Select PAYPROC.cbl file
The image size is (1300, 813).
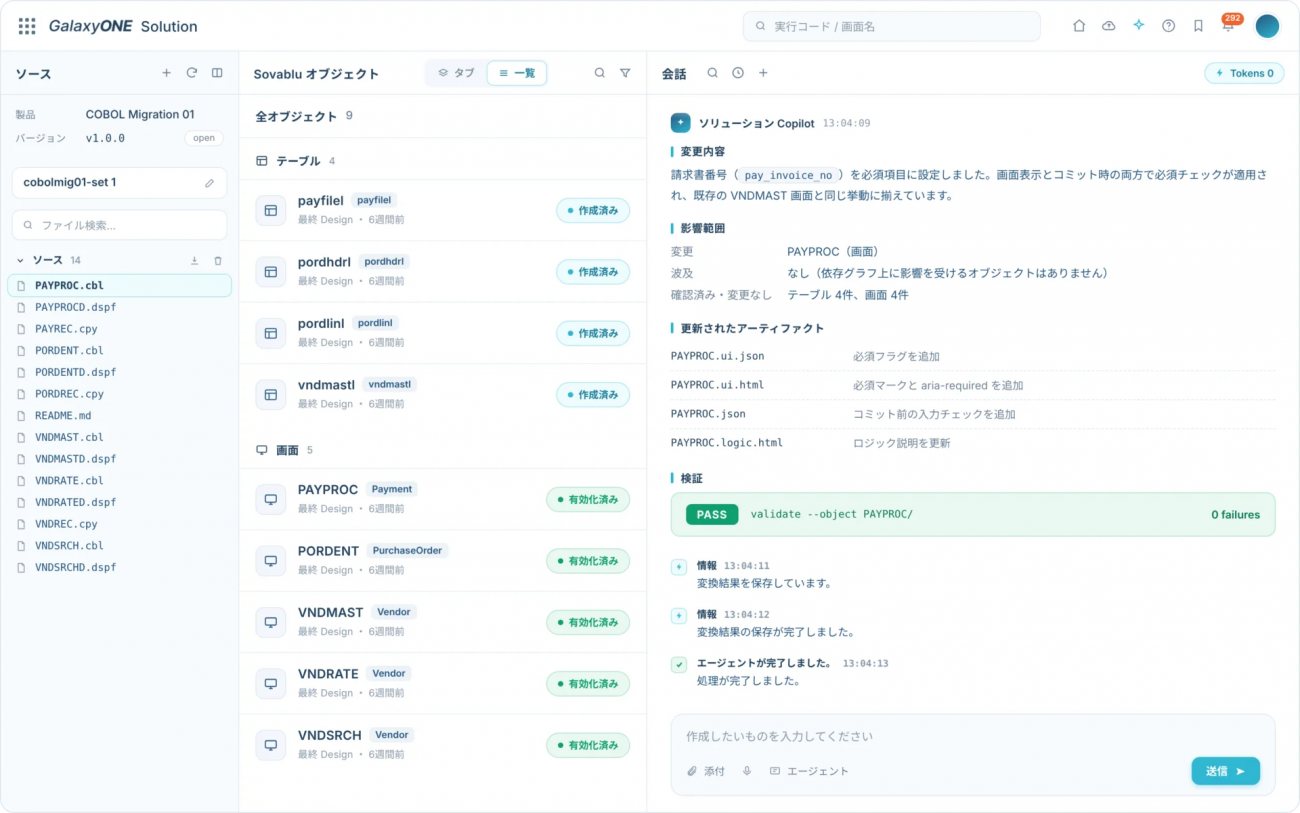(x=119, y=285)
